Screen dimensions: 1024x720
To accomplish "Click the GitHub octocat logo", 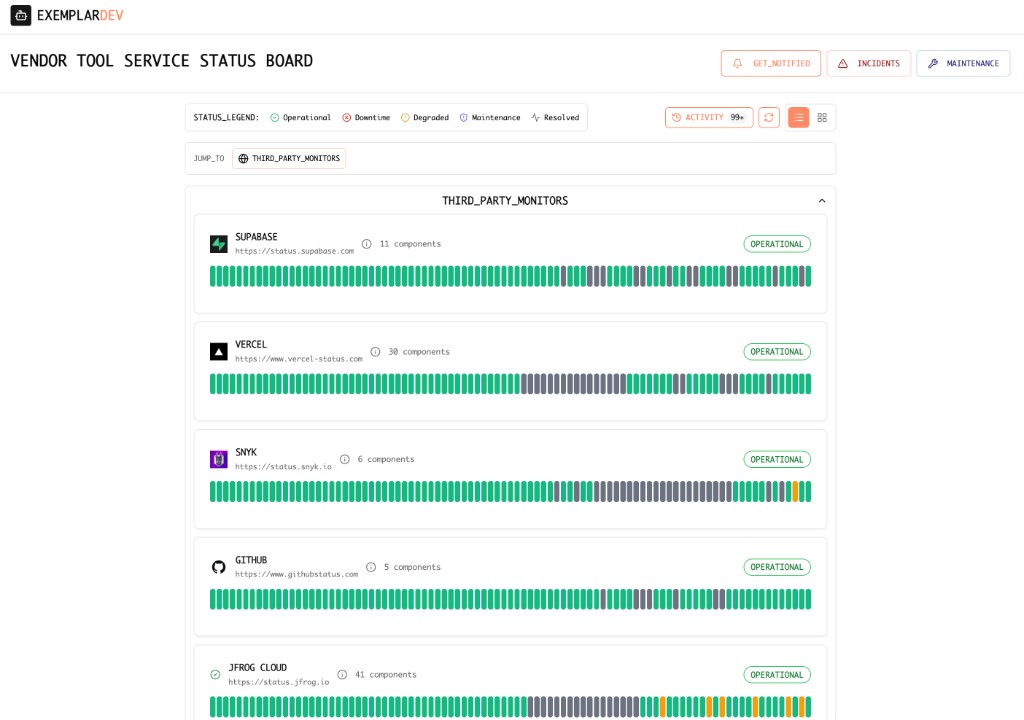I will pos(218,566).
